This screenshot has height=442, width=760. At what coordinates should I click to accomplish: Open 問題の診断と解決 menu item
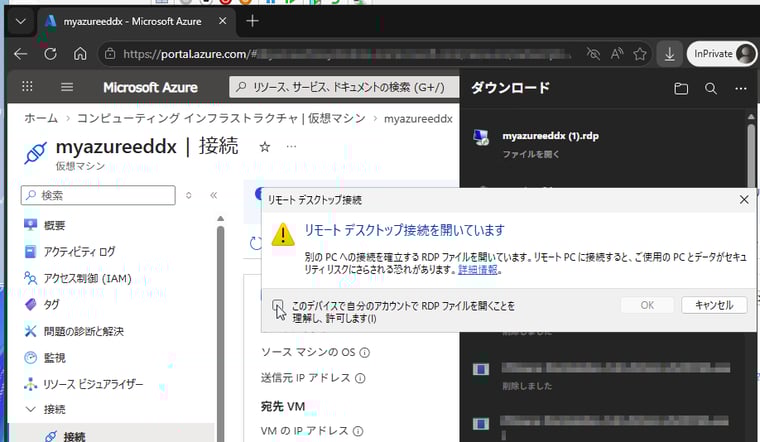[83, 331]
